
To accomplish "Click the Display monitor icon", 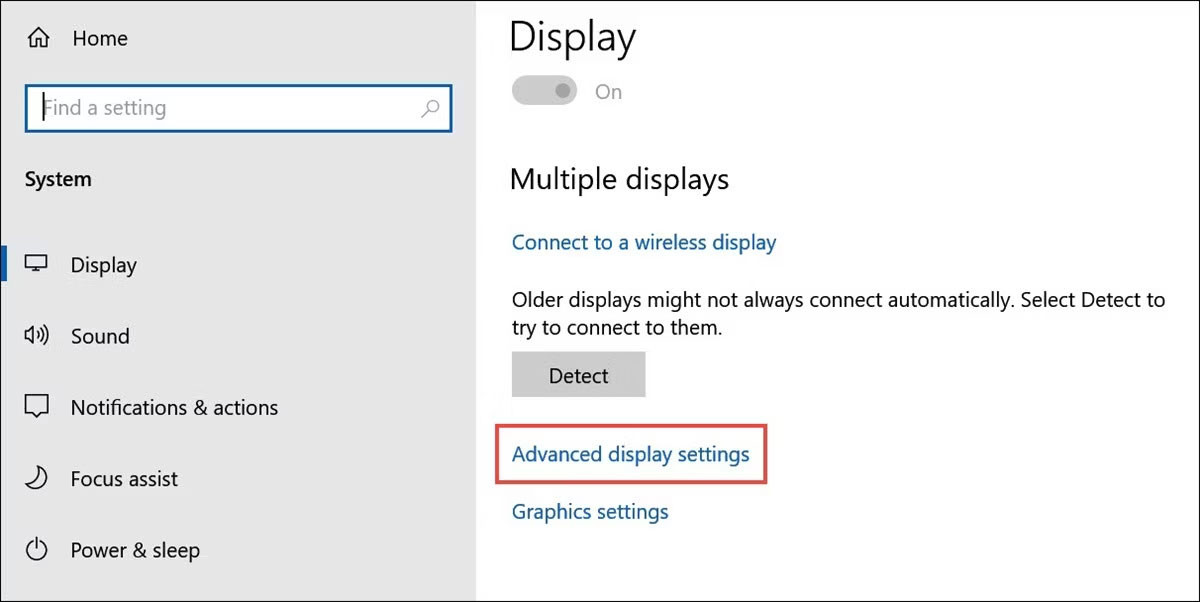I will click(37, 265).
